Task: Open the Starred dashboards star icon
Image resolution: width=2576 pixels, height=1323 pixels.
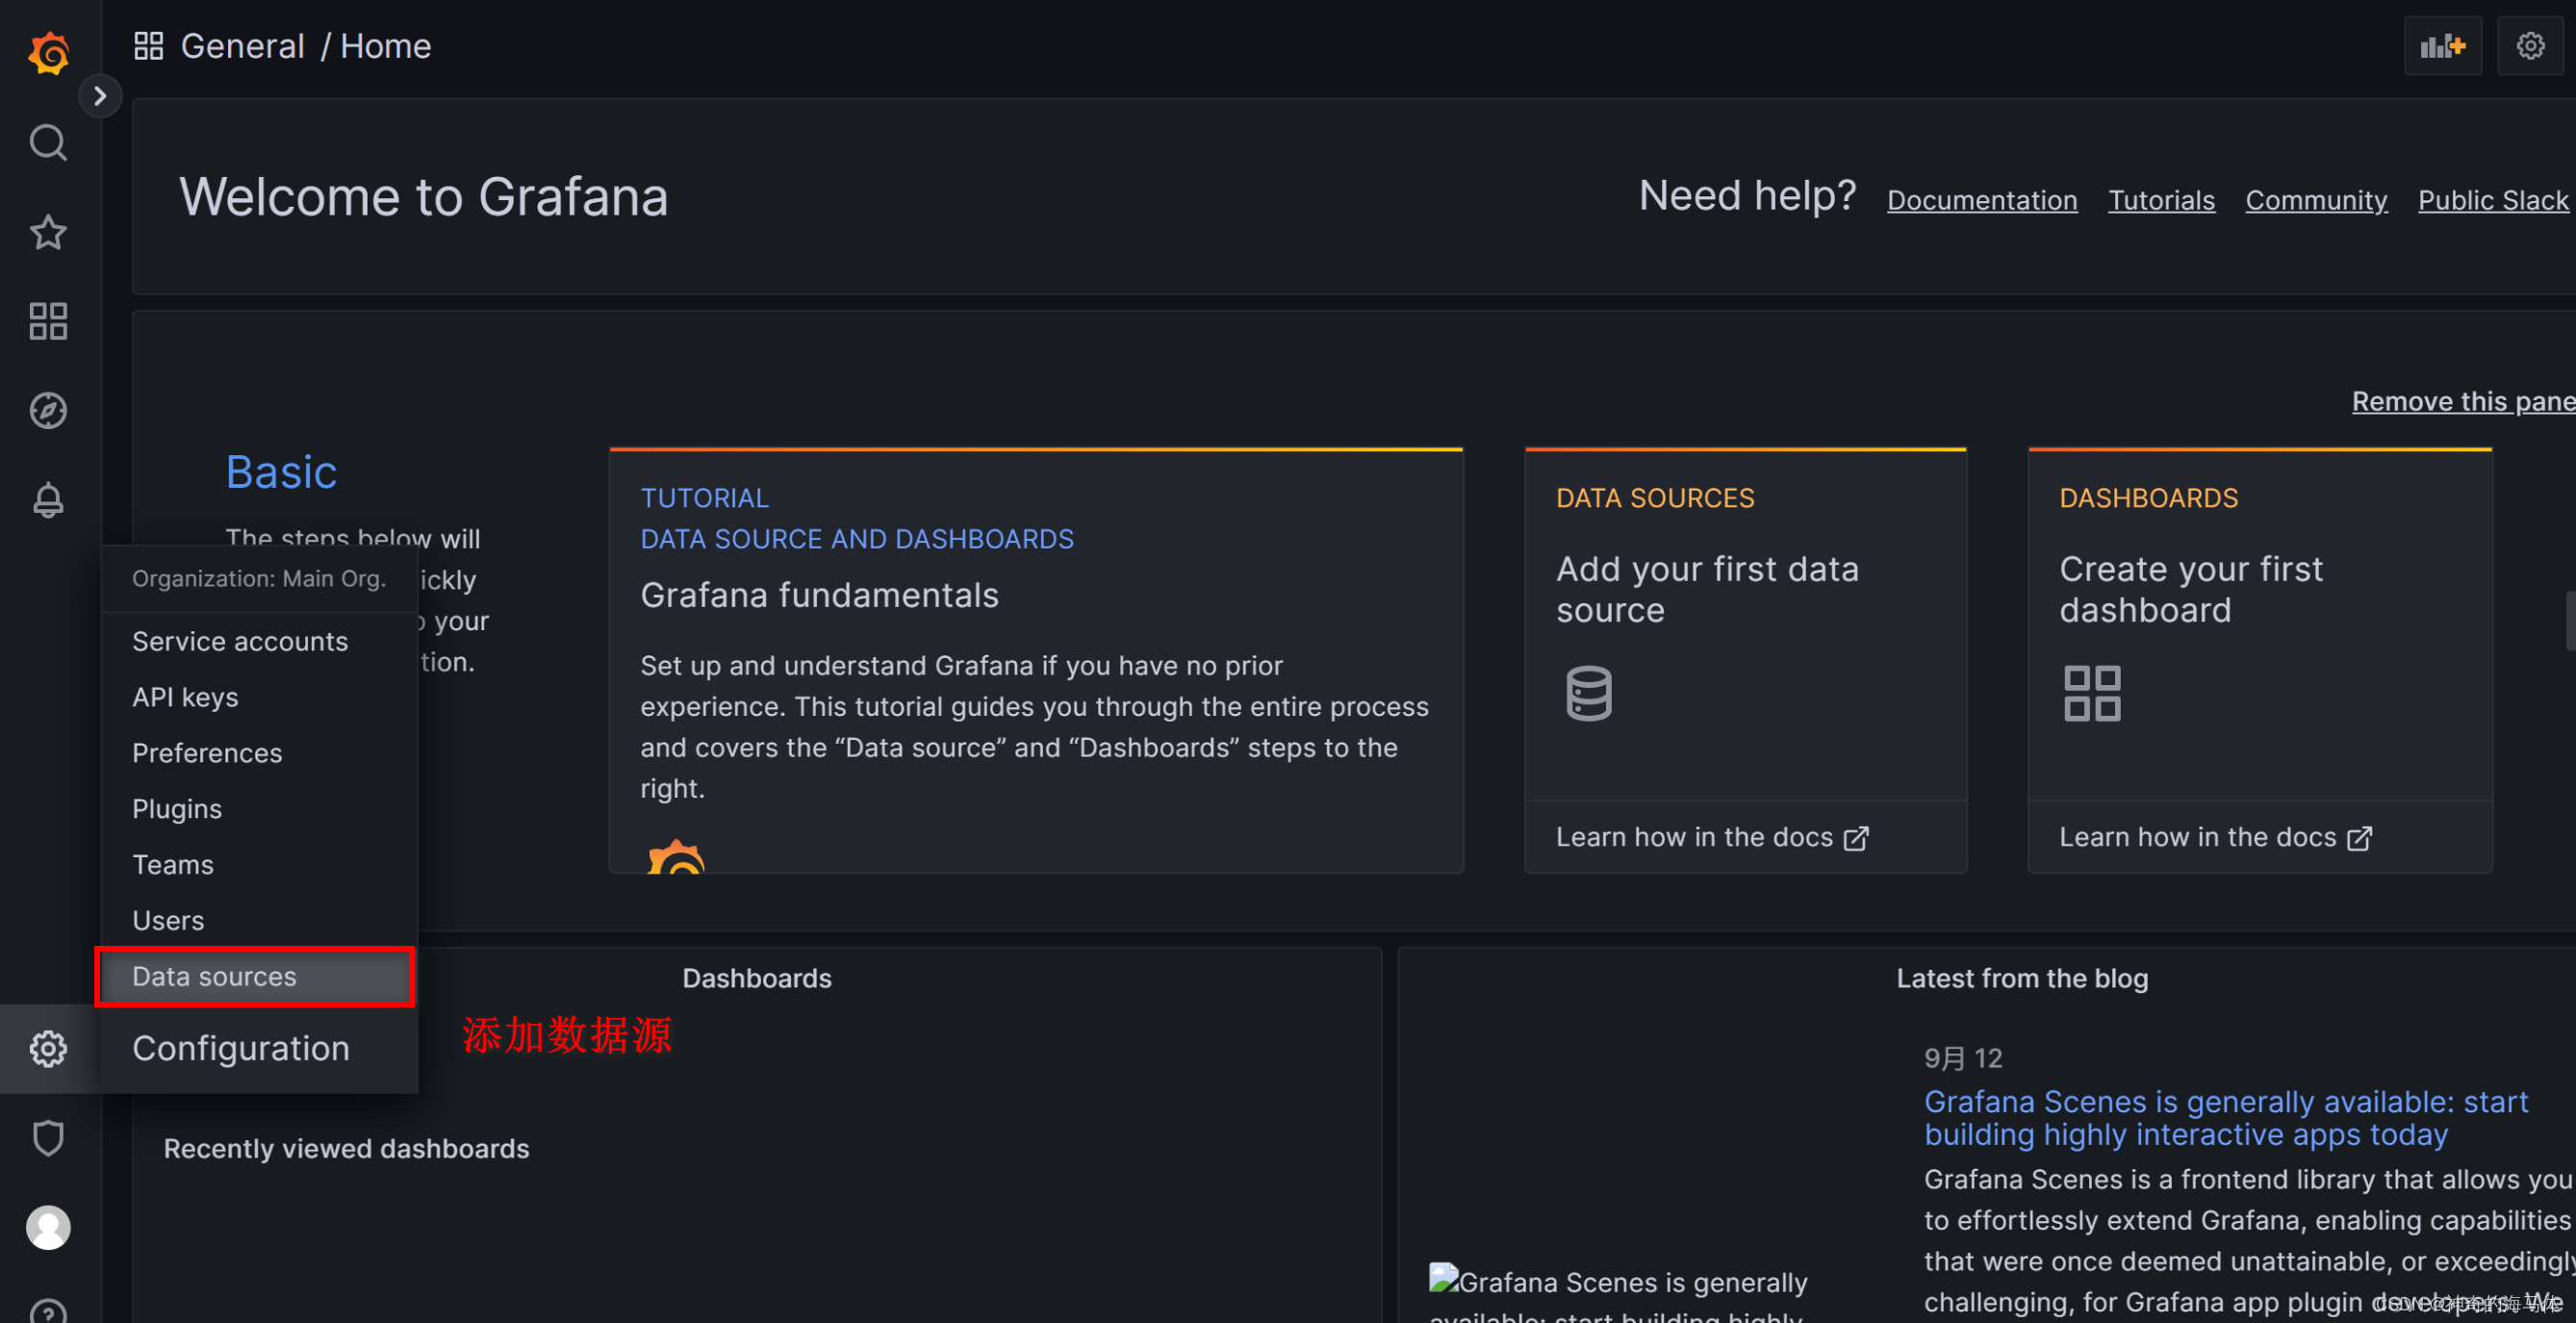Action: point(48,232)
